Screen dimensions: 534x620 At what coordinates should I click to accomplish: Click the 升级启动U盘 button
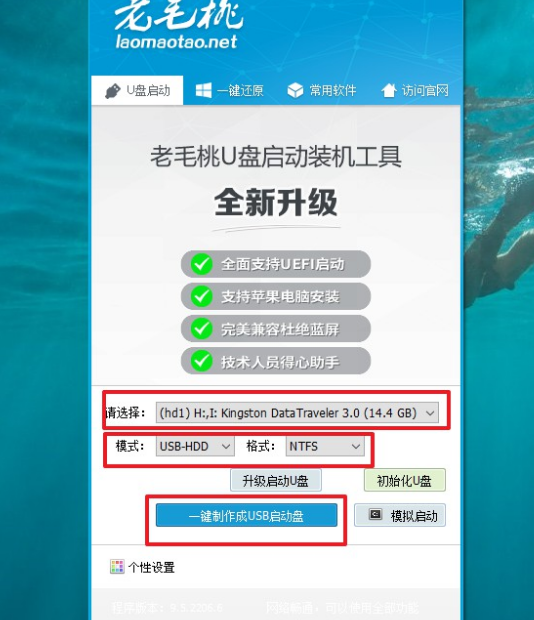[275, 481]
